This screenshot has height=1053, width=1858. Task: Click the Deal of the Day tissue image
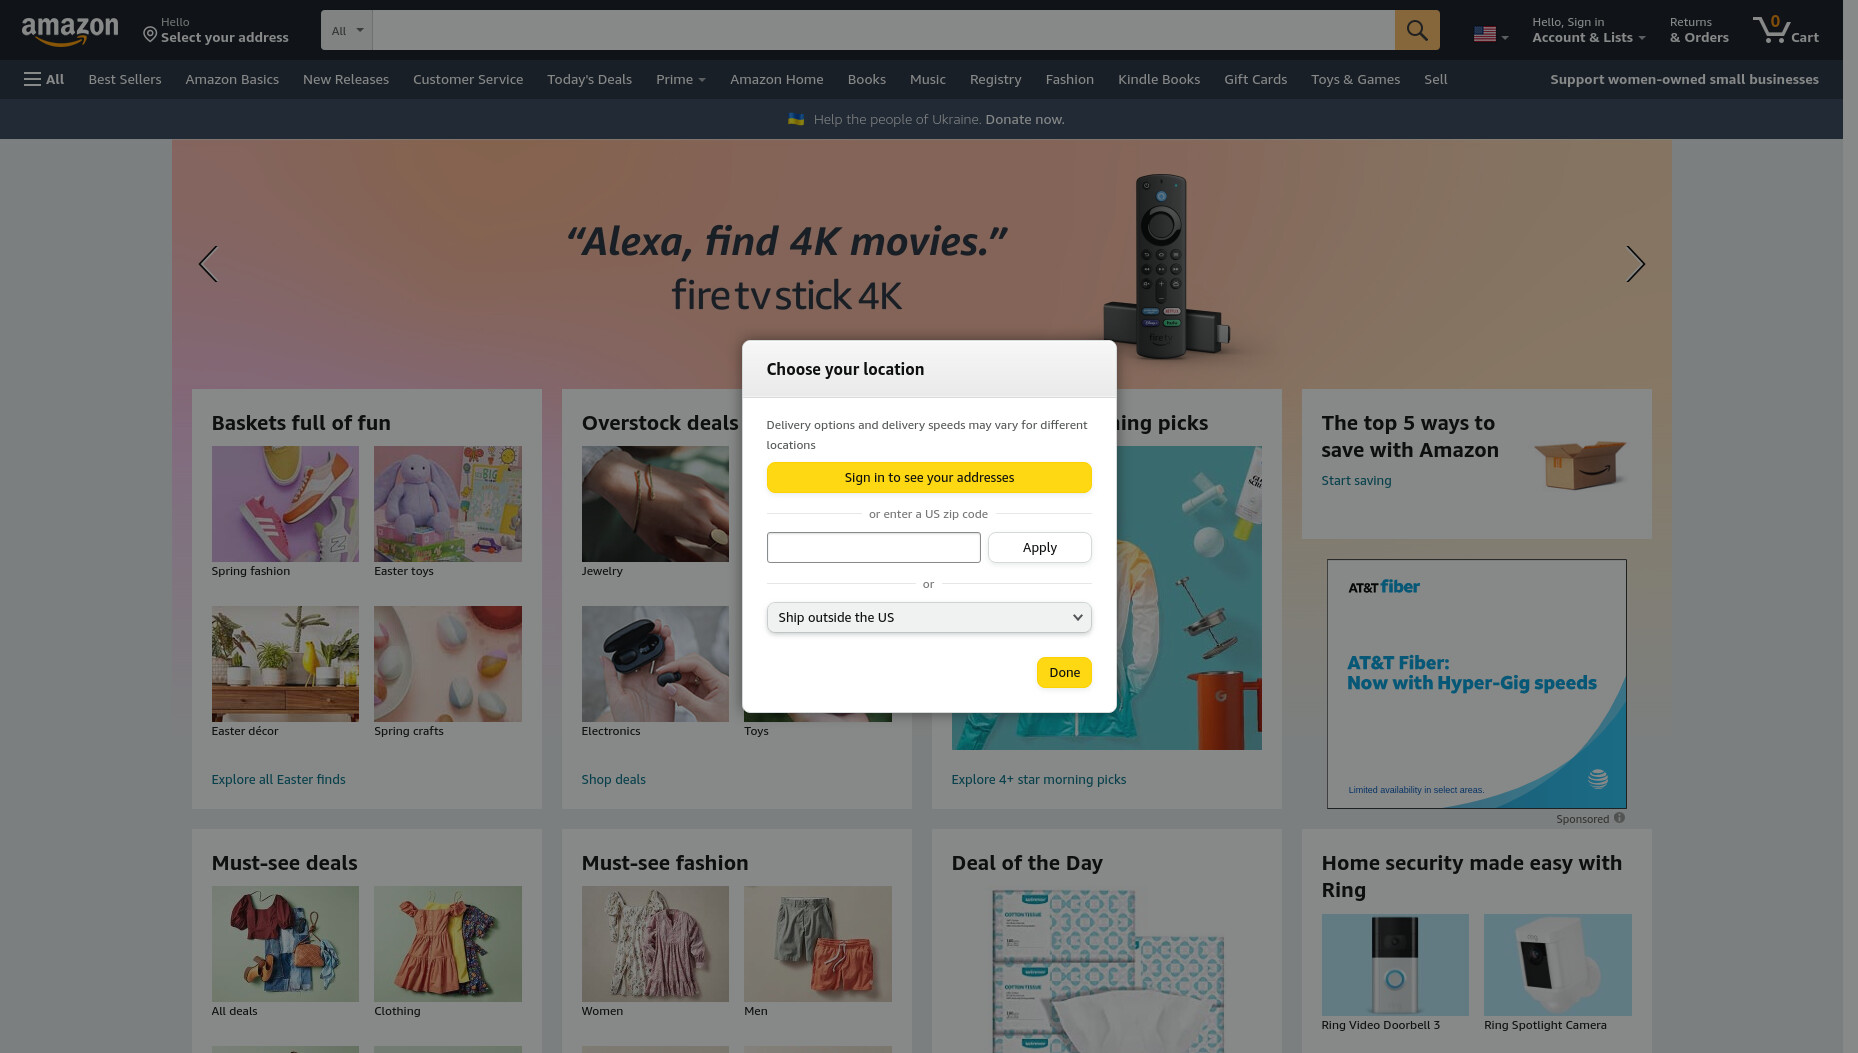[1107, 969]
